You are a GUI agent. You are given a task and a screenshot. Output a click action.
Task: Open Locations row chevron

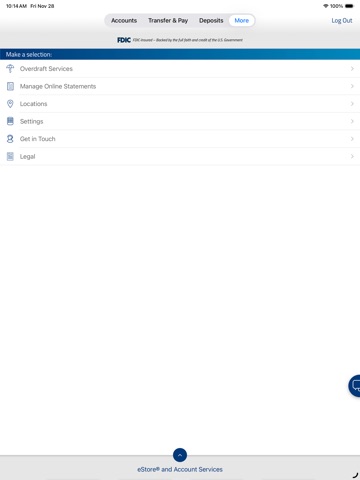pos(352,104)
